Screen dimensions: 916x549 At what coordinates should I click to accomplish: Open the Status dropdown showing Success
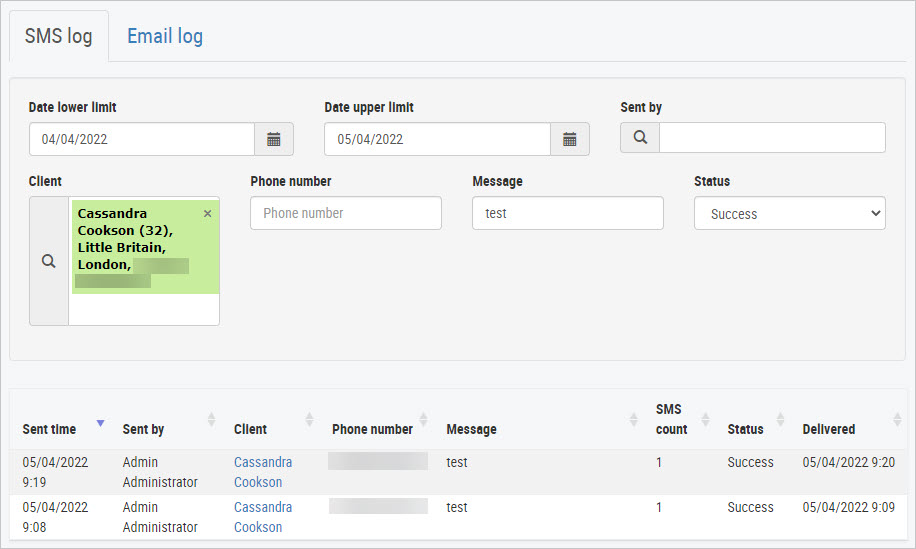pos(790,213)
